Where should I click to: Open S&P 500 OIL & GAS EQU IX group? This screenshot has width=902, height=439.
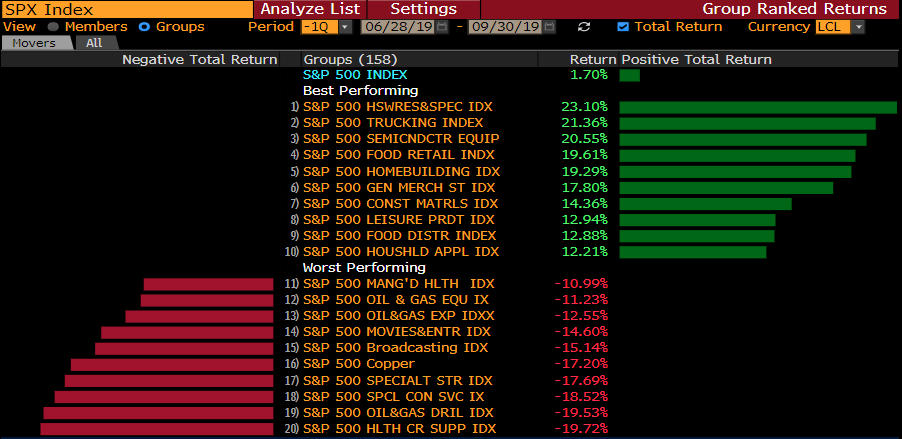coord(396,300)
